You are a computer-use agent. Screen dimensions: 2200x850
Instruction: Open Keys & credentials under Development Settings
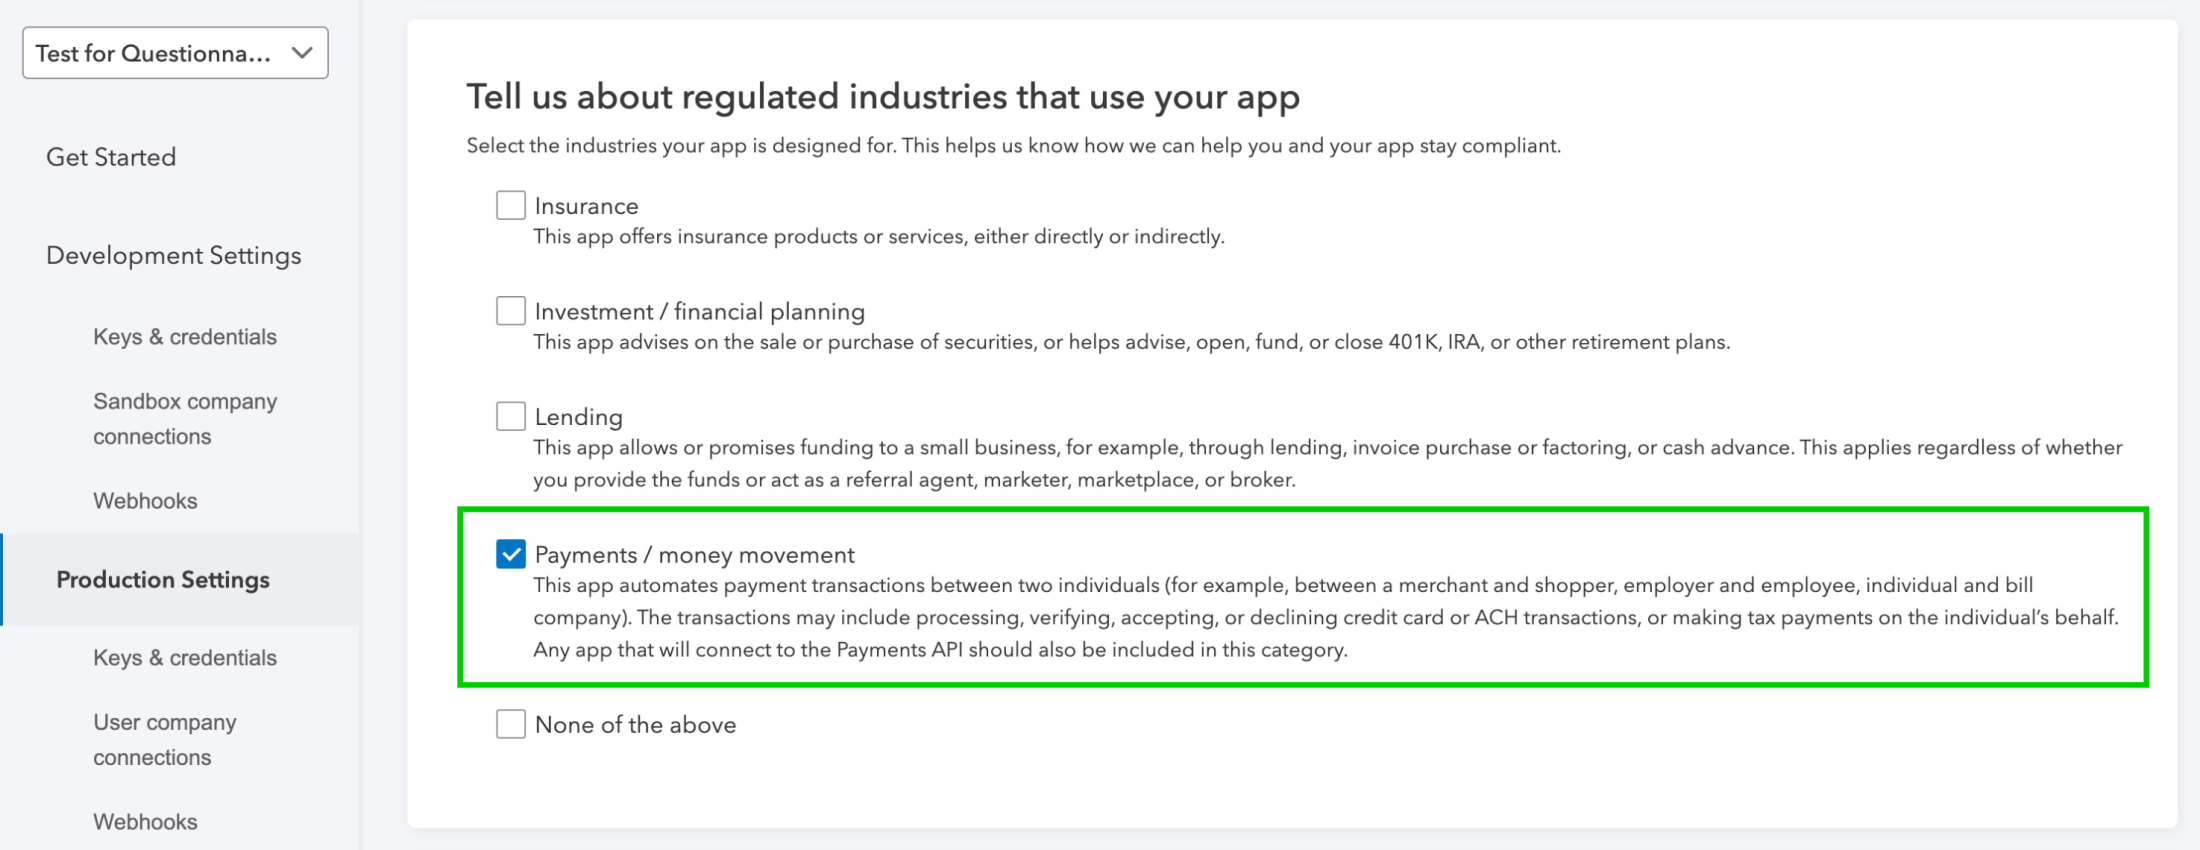[184, 336]
